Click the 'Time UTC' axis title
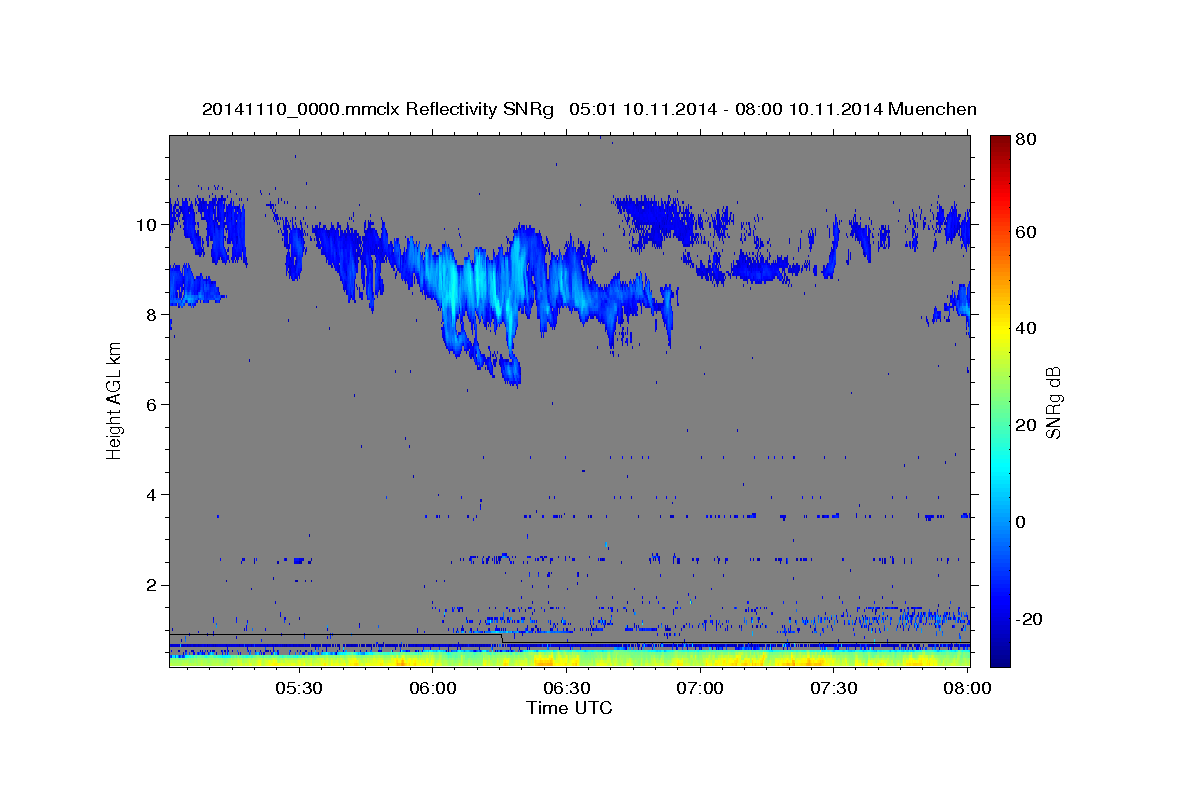This screenshot has height=800, width=1200. [x=569, y=708]
